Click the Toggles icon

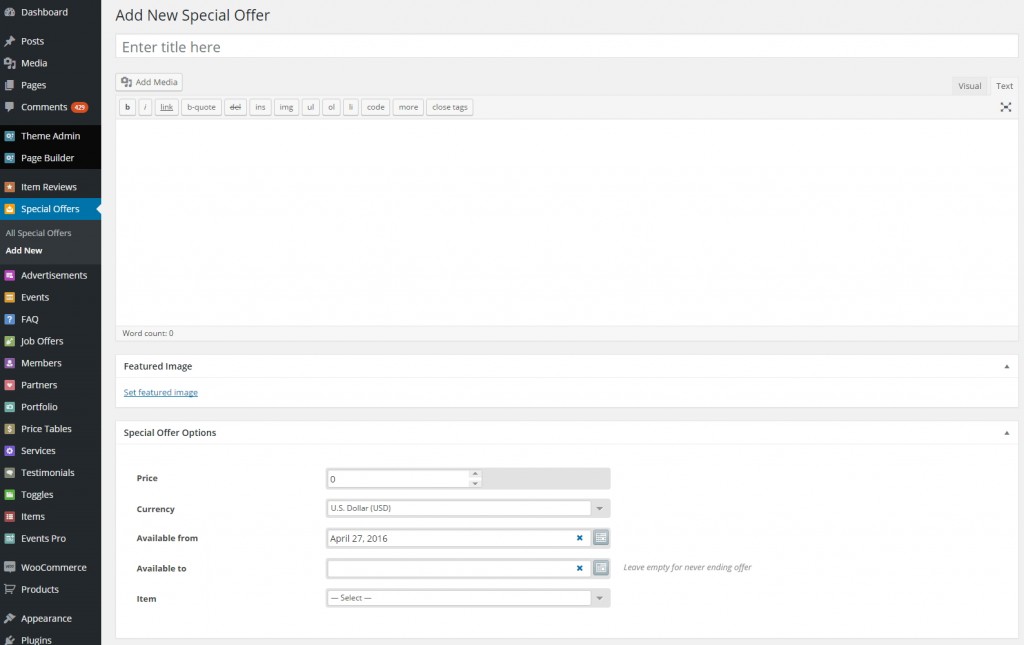click(10, 495)
